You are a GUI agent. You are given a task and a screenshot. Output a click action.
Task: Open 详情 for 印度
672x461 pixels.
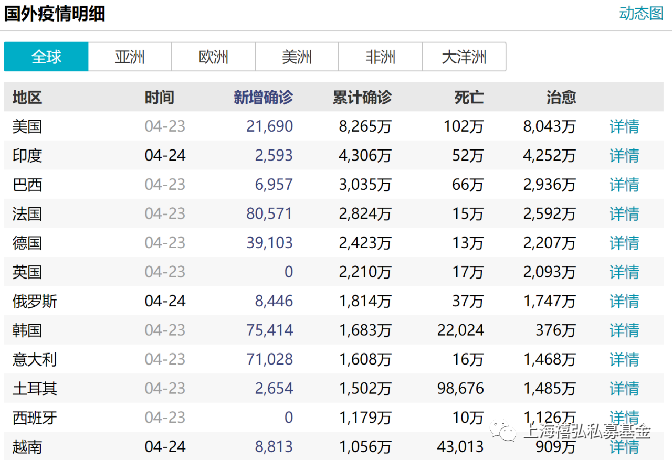coord(624,156)
